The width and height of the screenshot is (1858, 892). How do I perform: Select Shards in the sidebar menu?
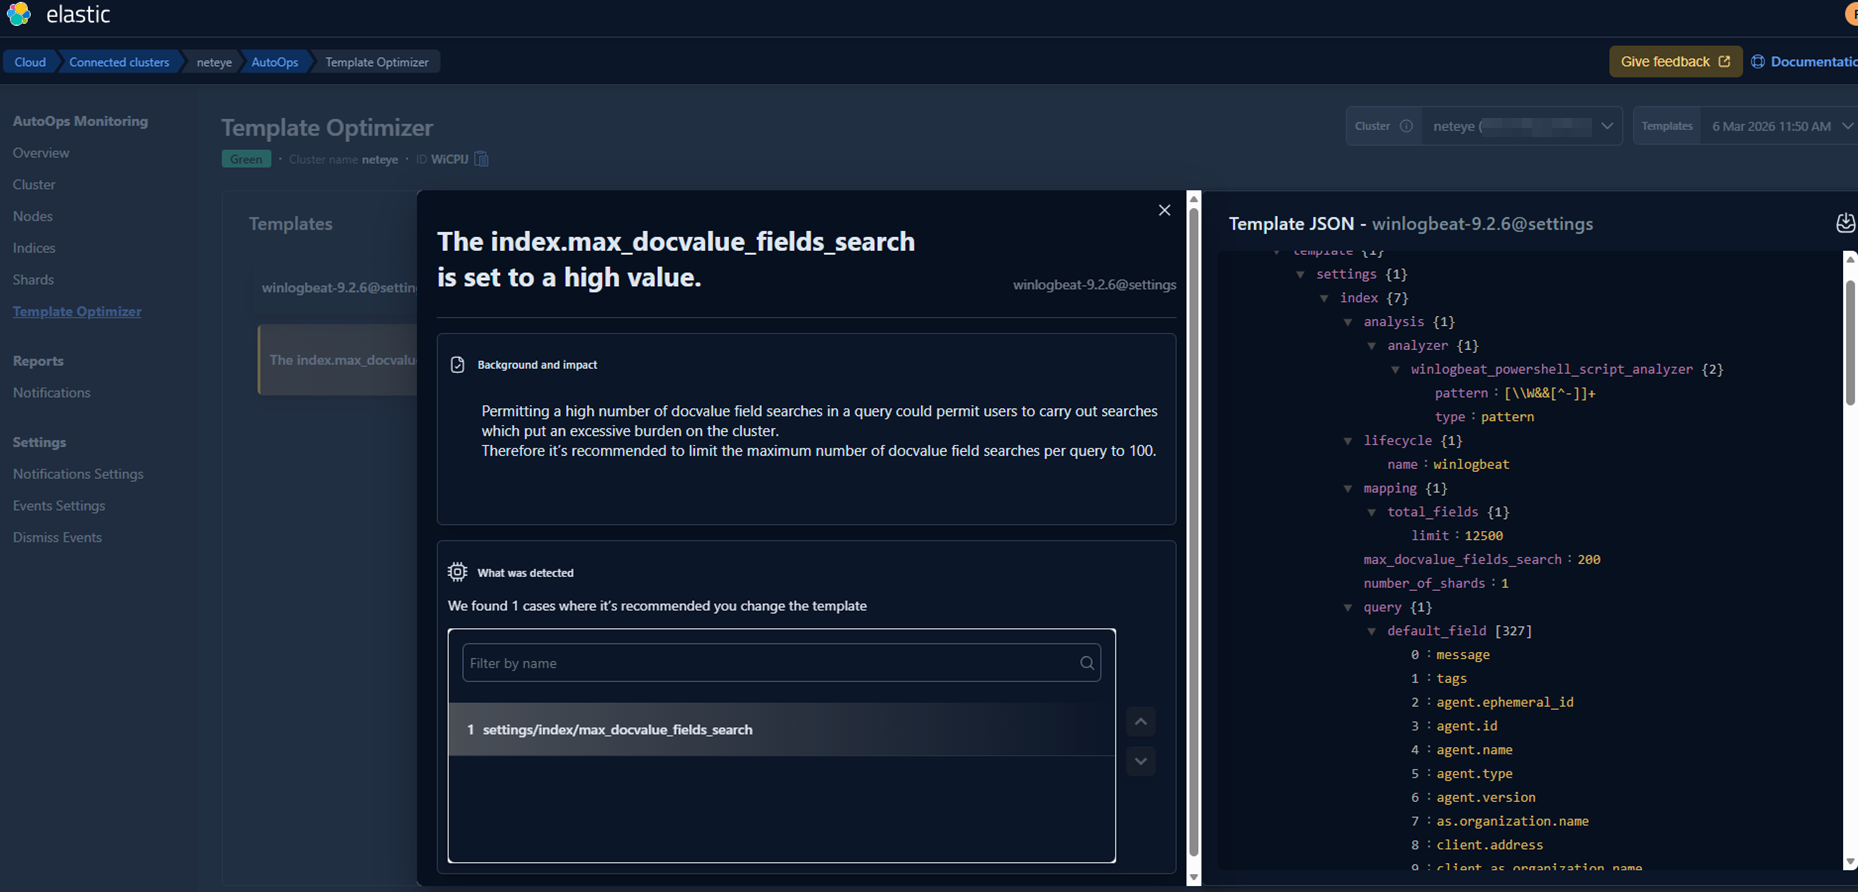33,280
